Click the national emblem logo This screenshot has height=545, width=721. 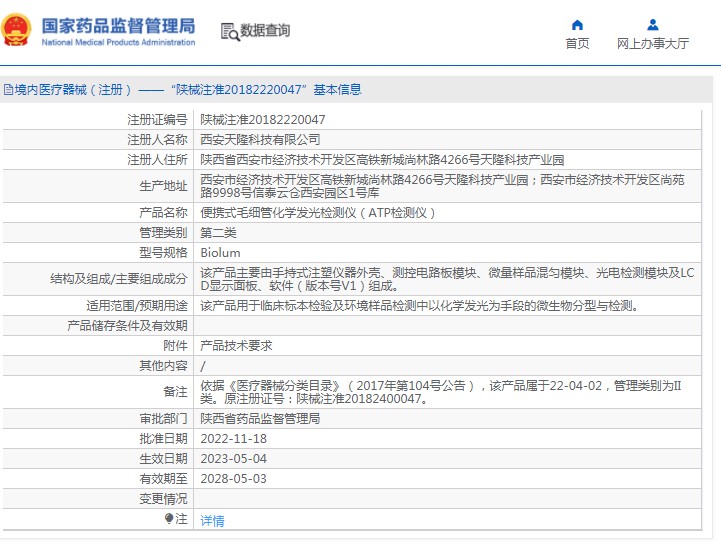(17, 30)
